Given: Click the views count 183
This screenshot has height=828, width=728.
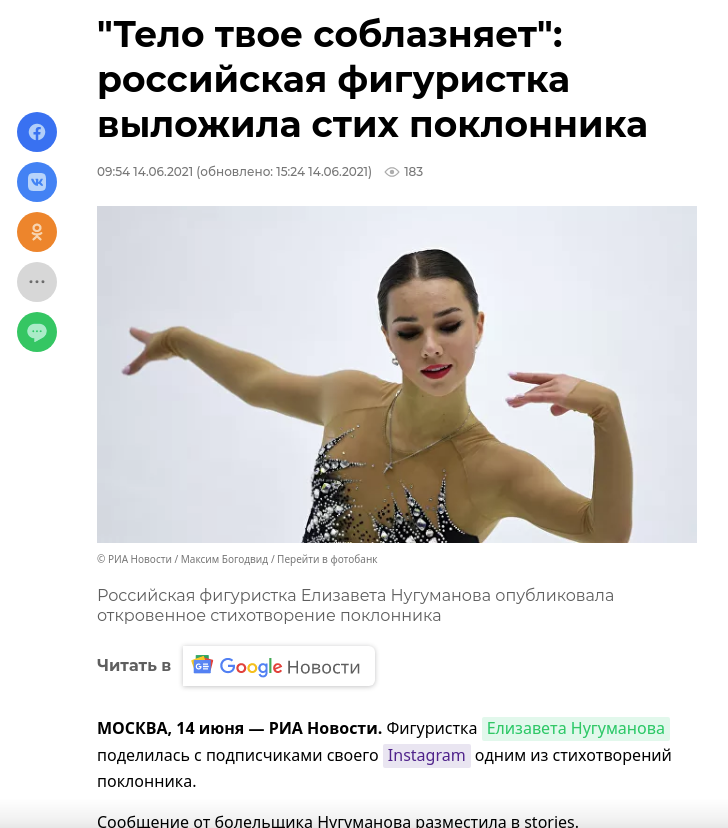Looking at the screenshot, I should click(413, 172).
